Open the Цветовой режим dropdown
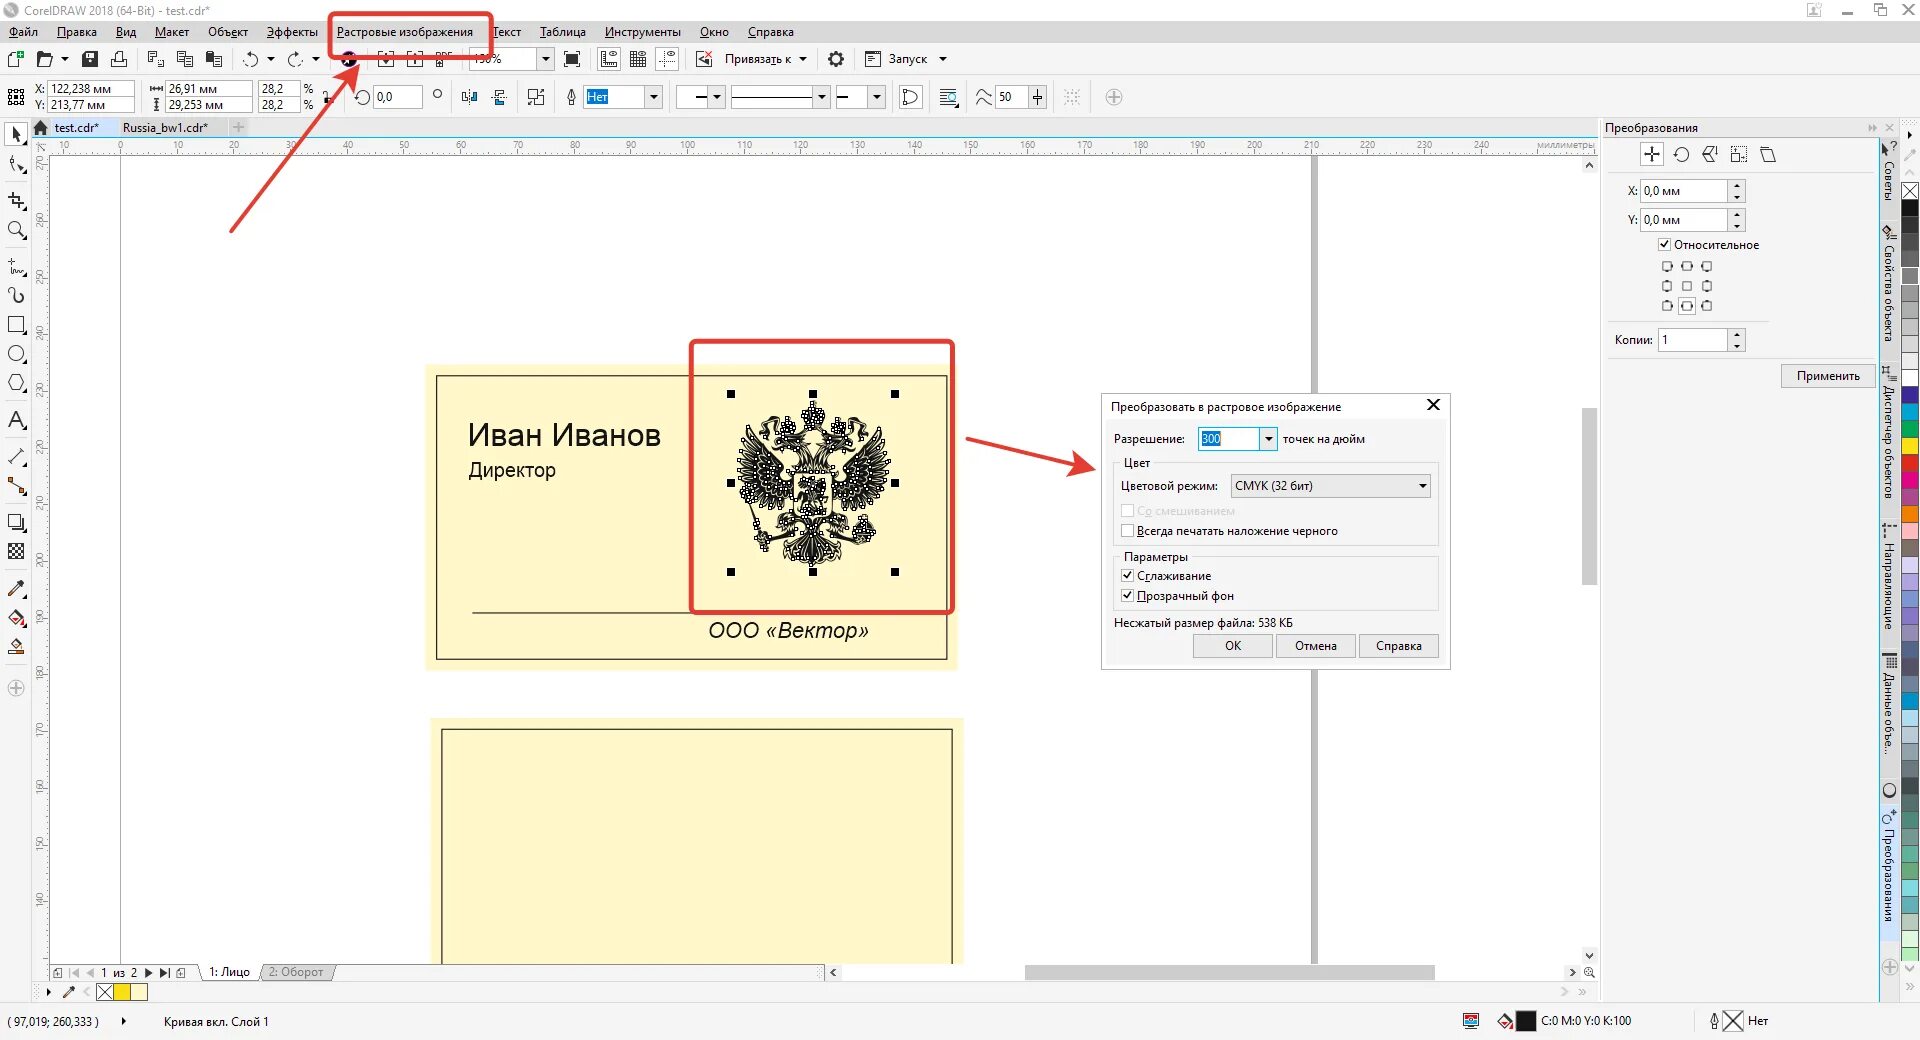 point(1330,486)
